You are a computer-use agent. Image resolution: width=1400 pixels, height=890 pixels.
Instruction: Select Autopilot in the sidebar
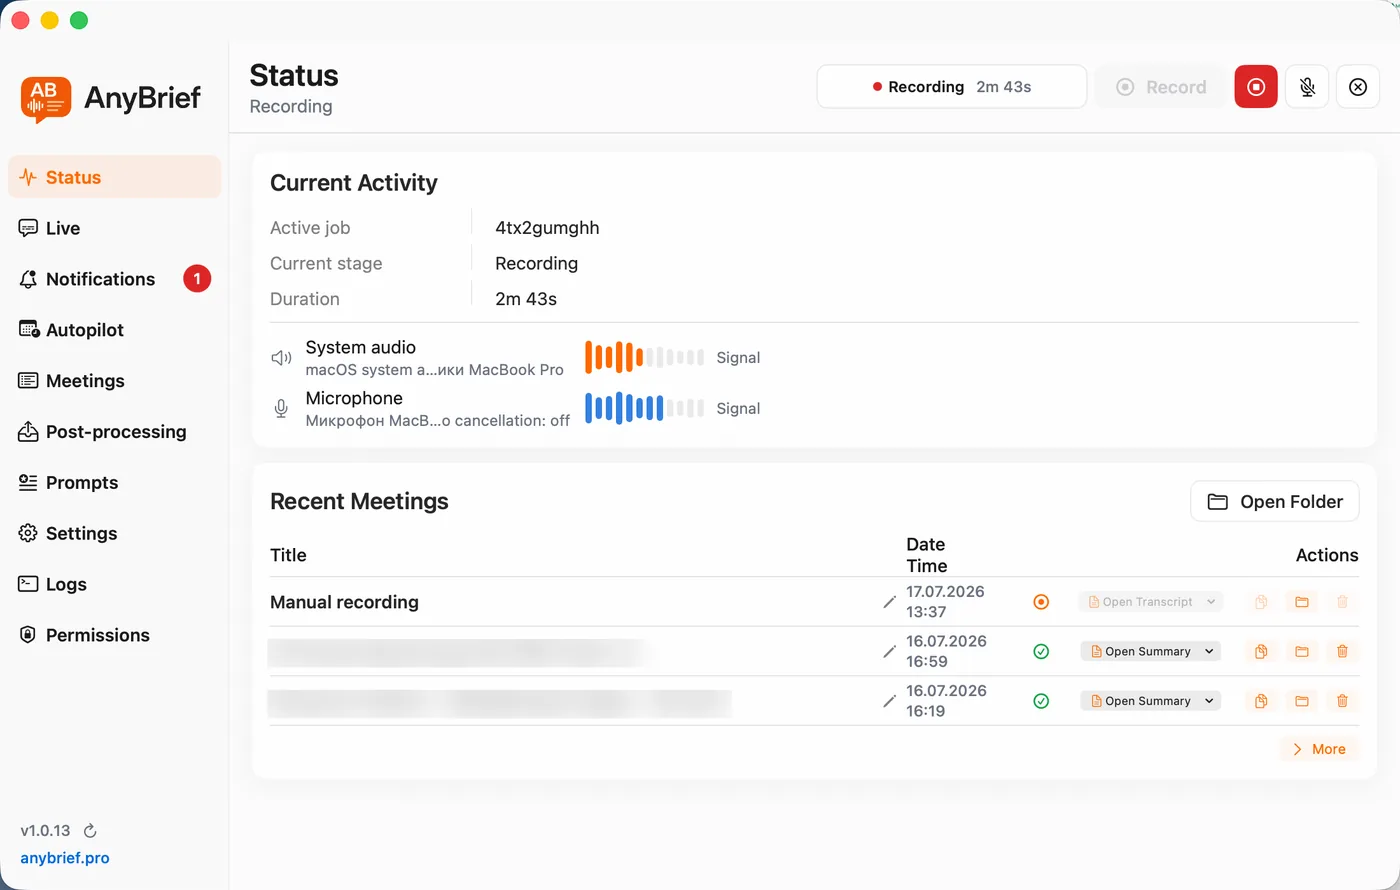pyautogui.click(x=114, y=330)
